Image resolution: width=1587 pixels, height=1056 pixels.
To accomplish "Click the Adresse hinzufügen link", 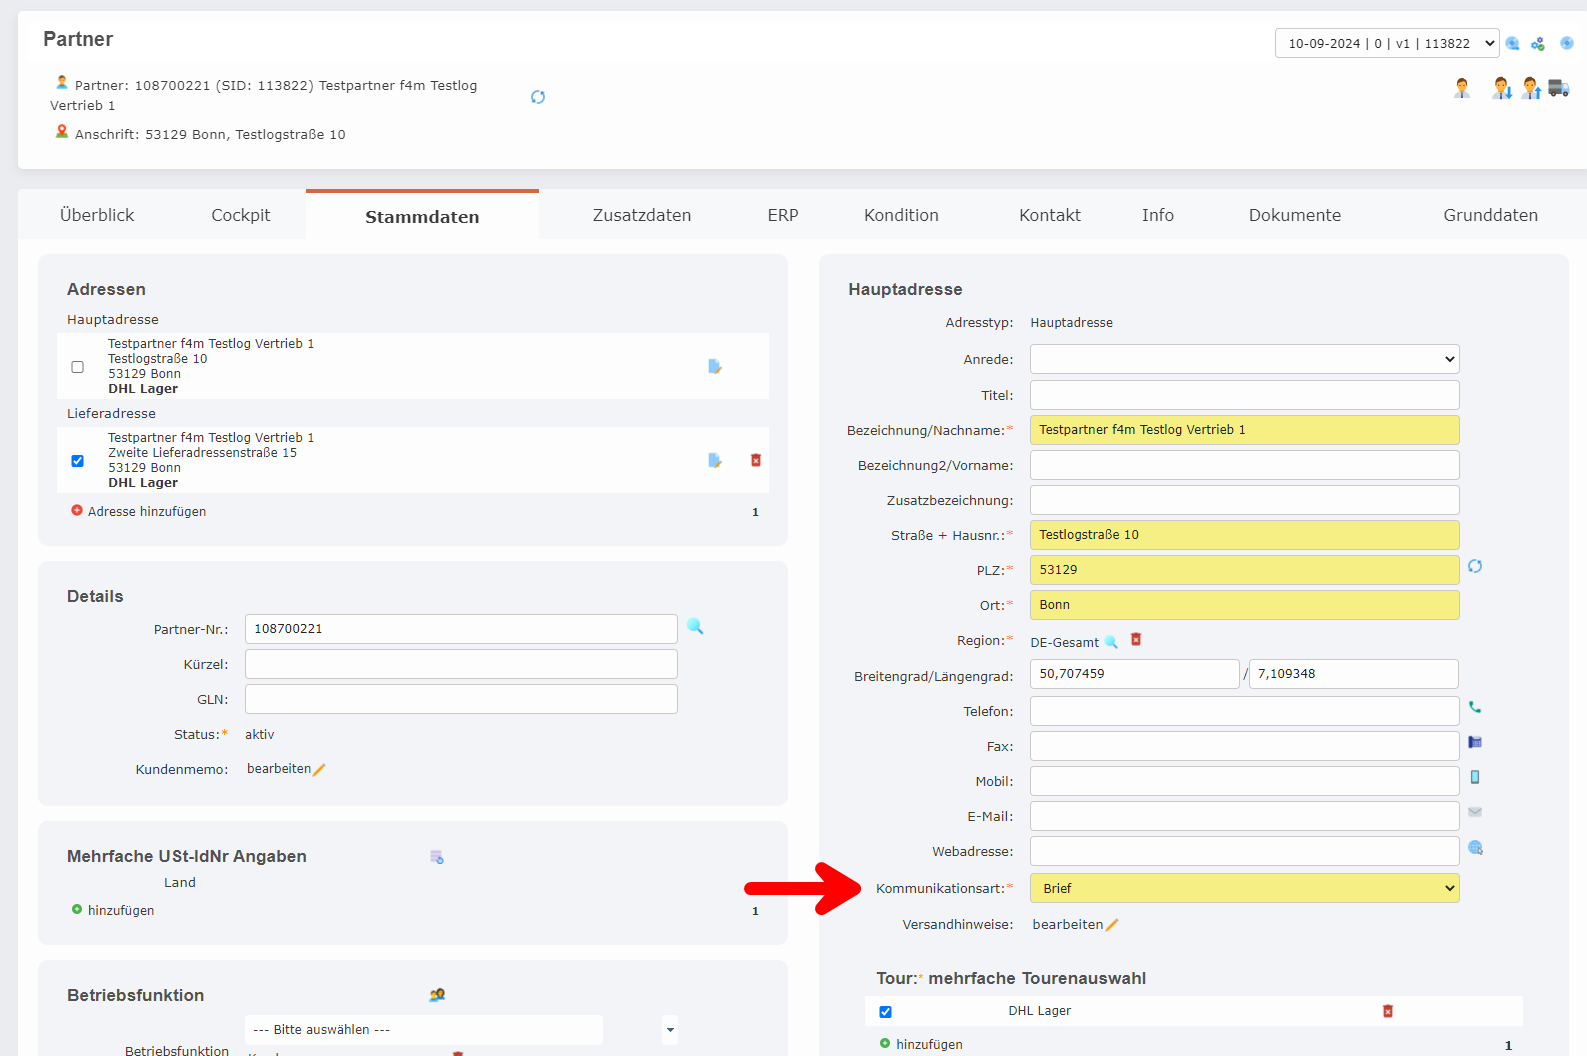I will tap(146, 511).
